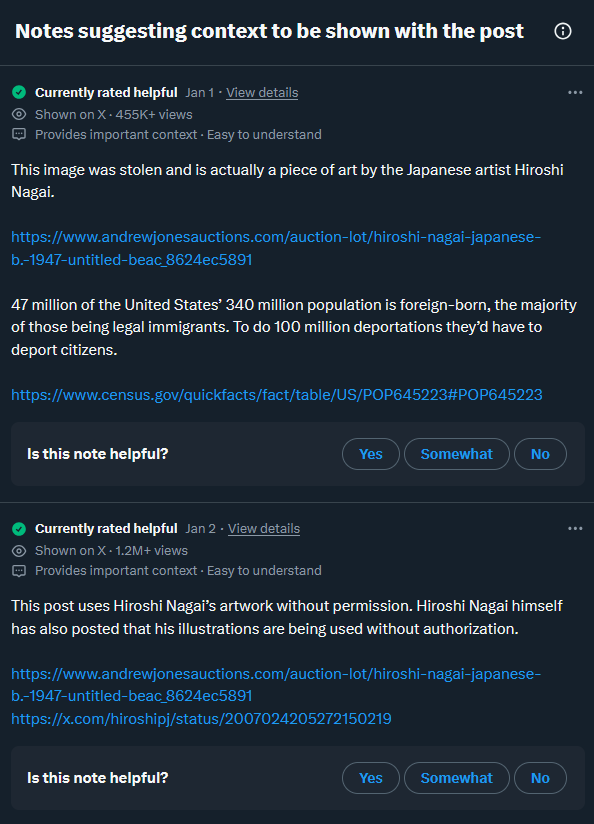
Task: Click Yes on the first helpfulness survey
Action: tap(370, 454)
